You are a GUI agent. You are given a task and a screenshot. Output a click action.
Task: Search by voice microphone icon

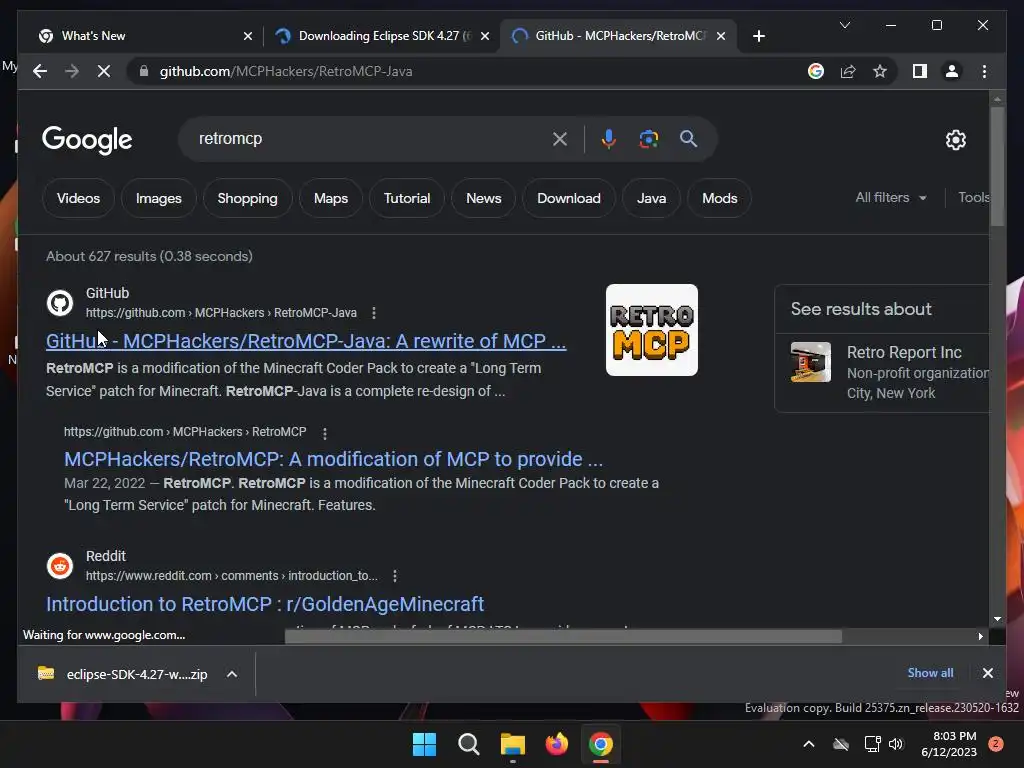click(x=609, y=139)
